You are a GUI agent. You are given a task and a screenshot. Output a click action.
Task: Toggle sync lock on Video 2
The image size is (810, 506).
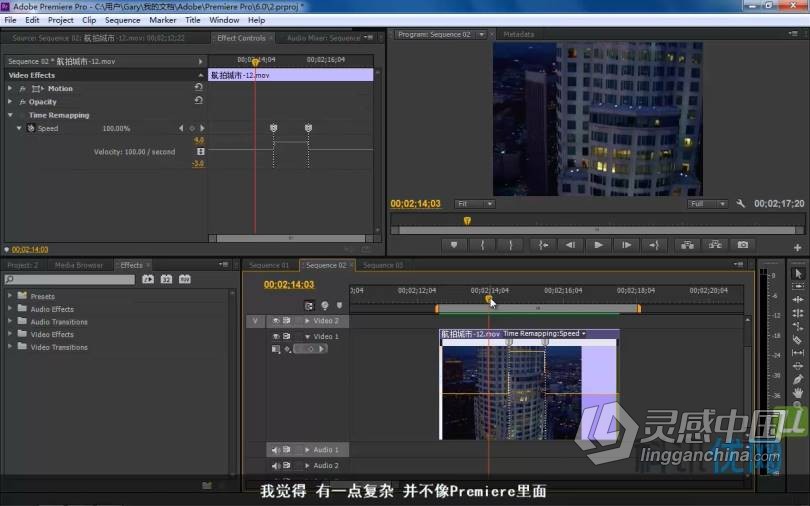point(286,321)
